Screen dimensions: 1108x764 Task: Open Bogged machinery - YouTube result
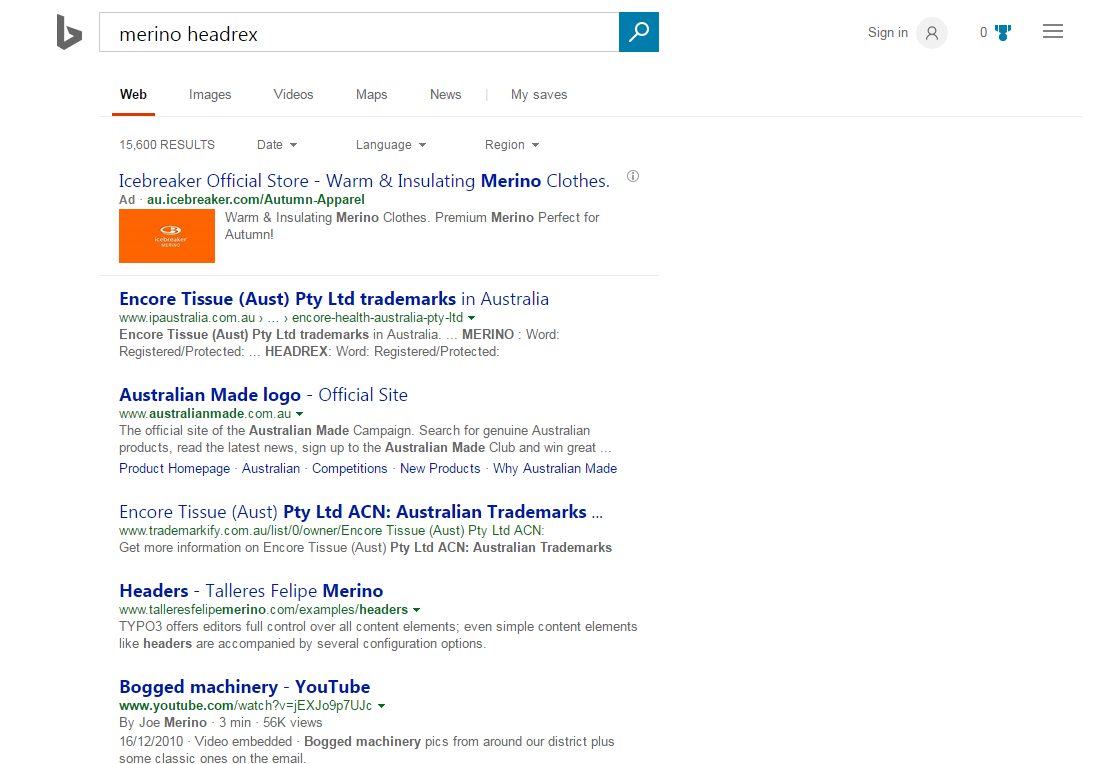point(244,687)
